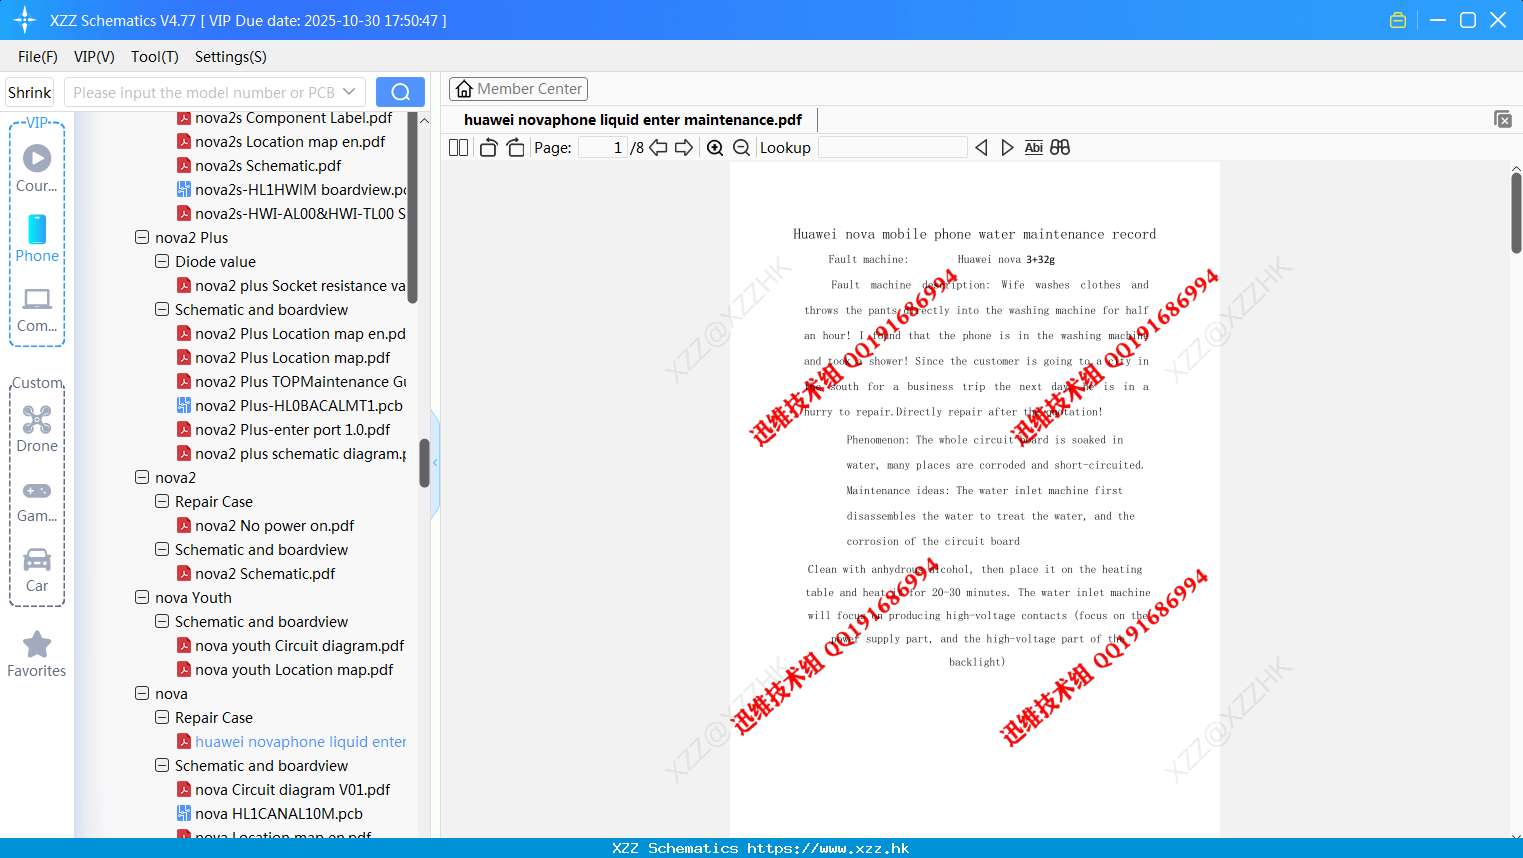Open huawei novaphone liquid enter file
Screen dimensions: 1523x858
[x=300, y=742]
